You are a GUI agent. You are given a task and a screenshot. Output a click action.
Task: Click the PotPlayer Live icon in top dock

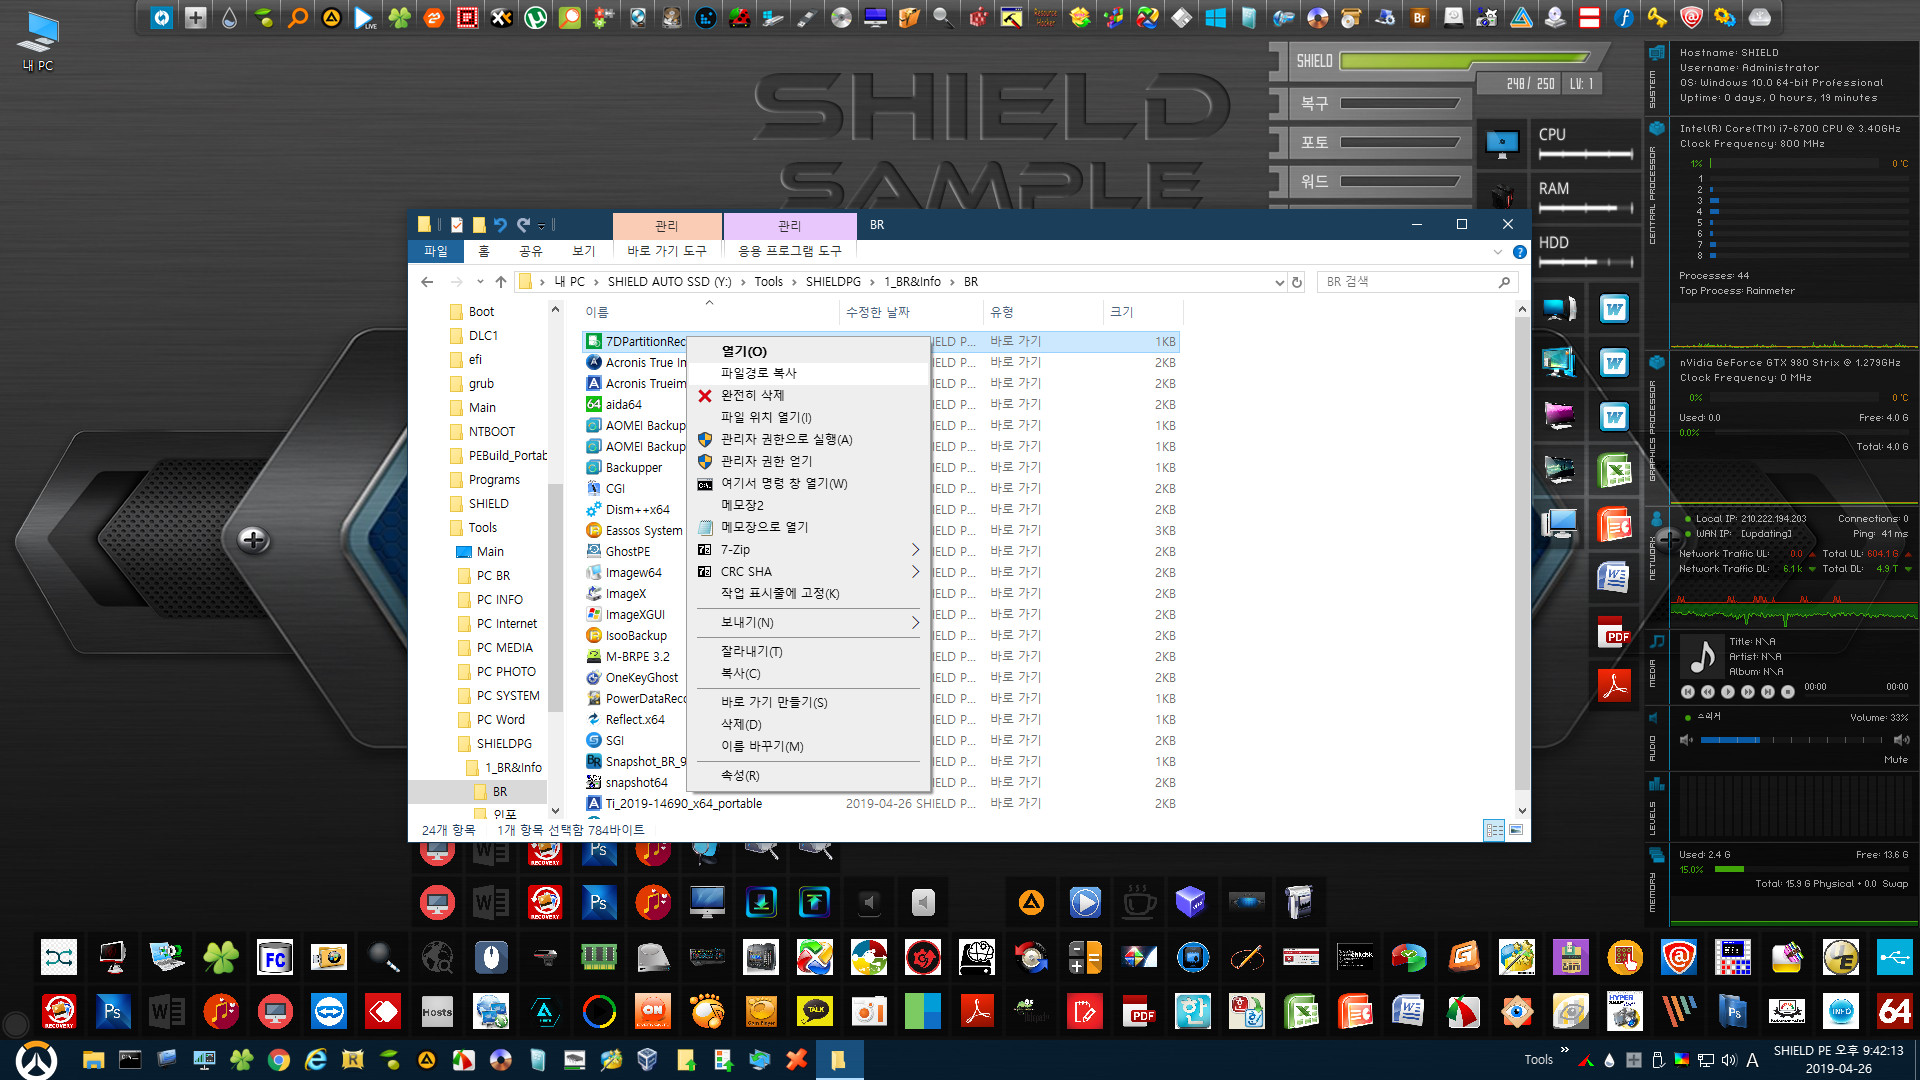click(x=365, y=17)
